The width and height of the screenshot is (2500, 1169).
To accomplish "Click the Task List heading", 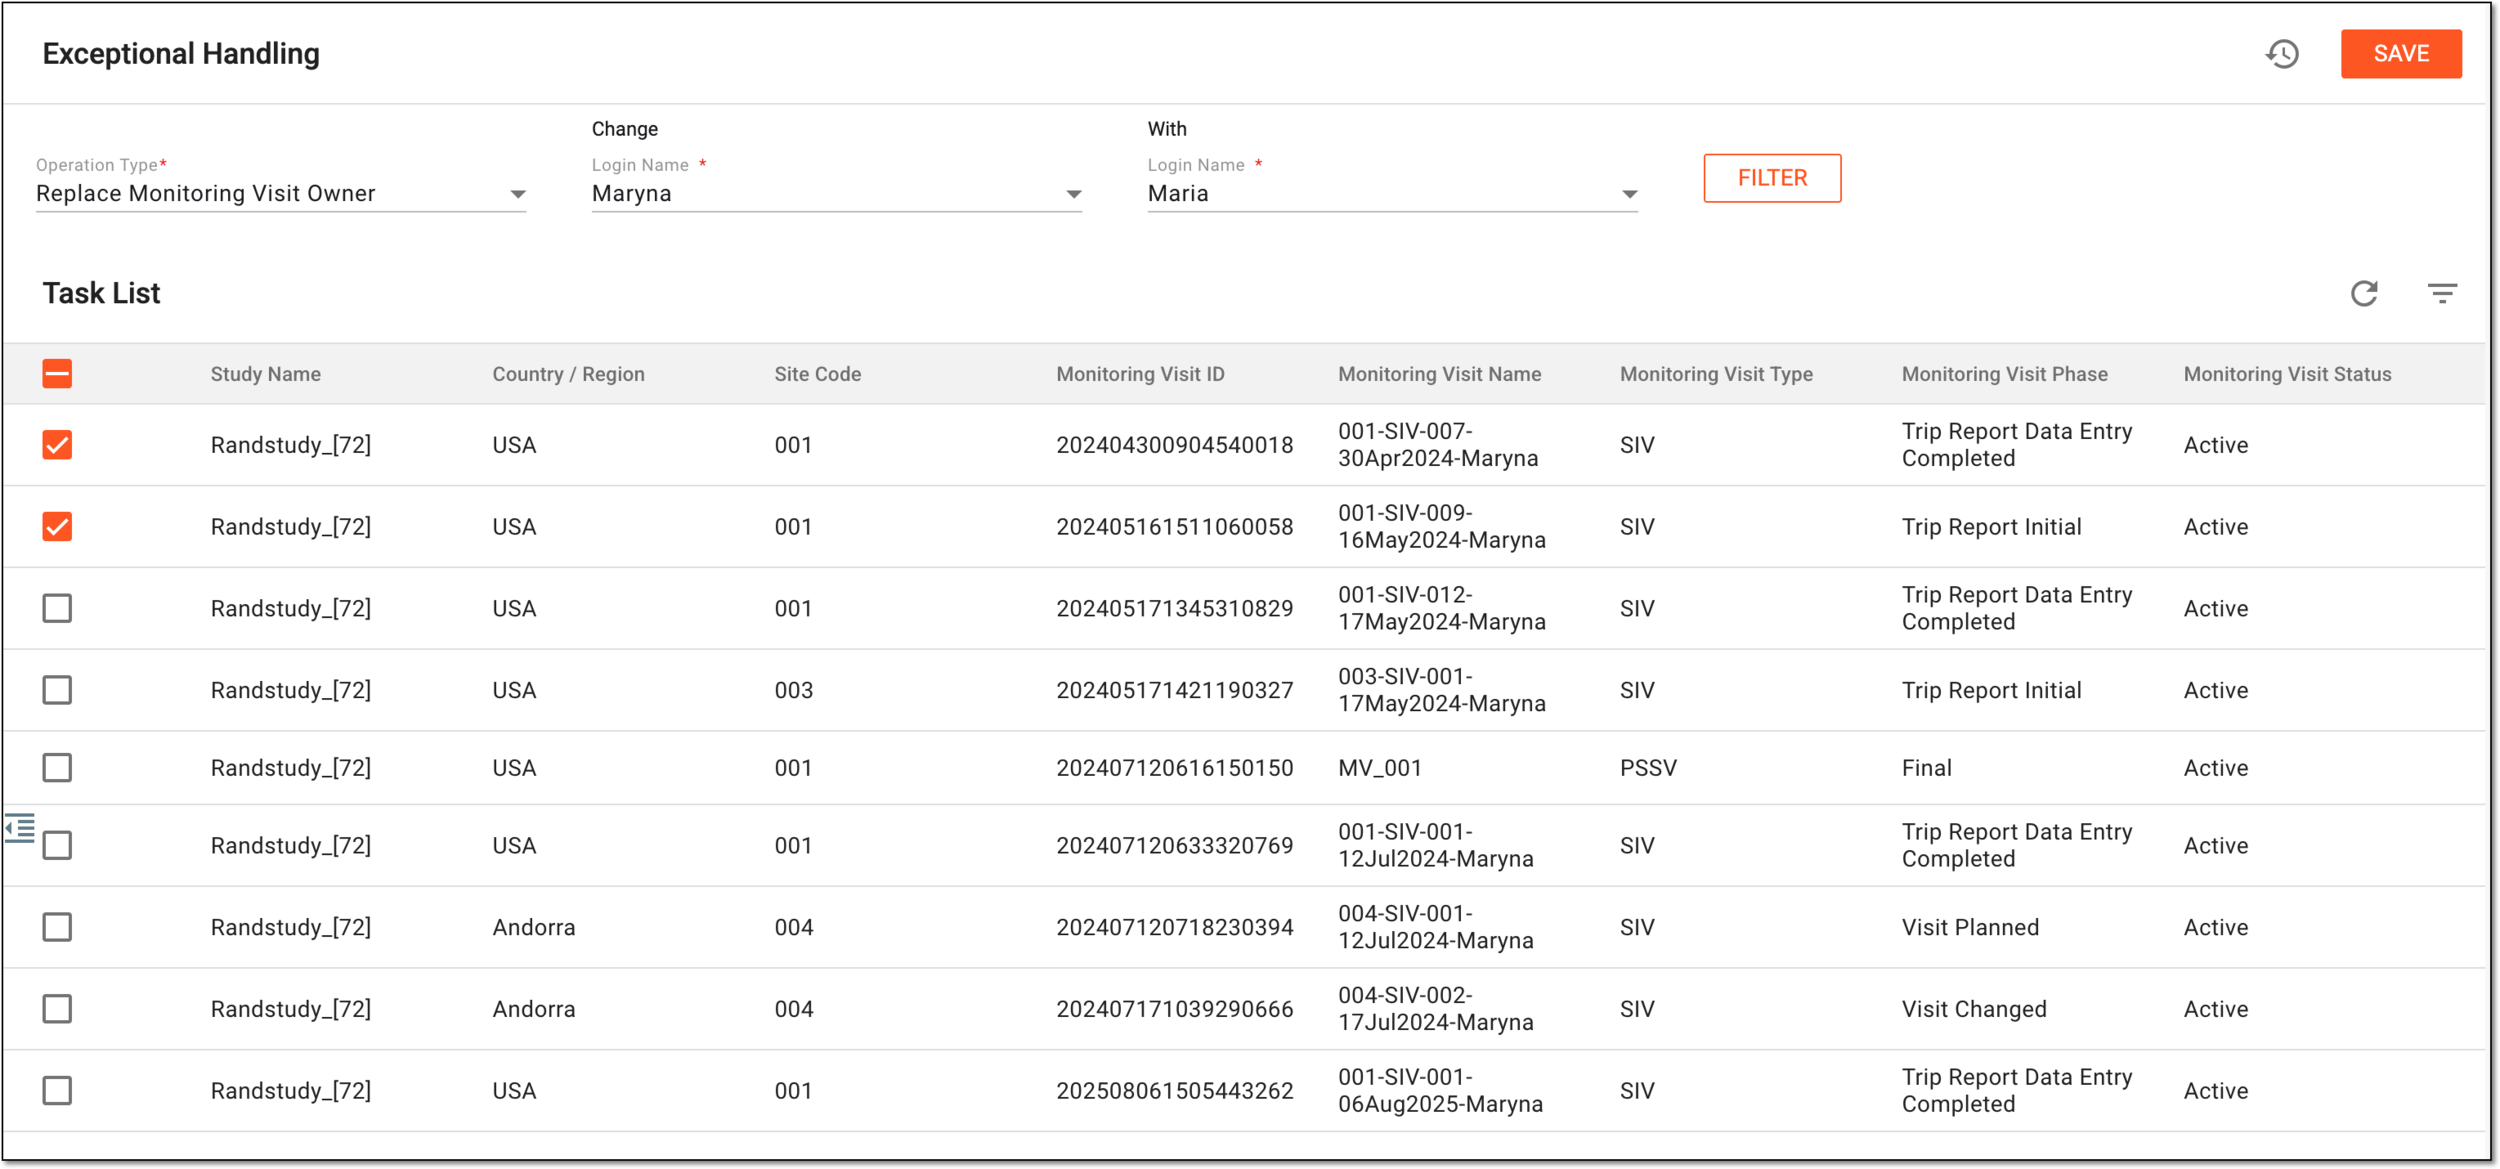I will [x=101, y=293].
